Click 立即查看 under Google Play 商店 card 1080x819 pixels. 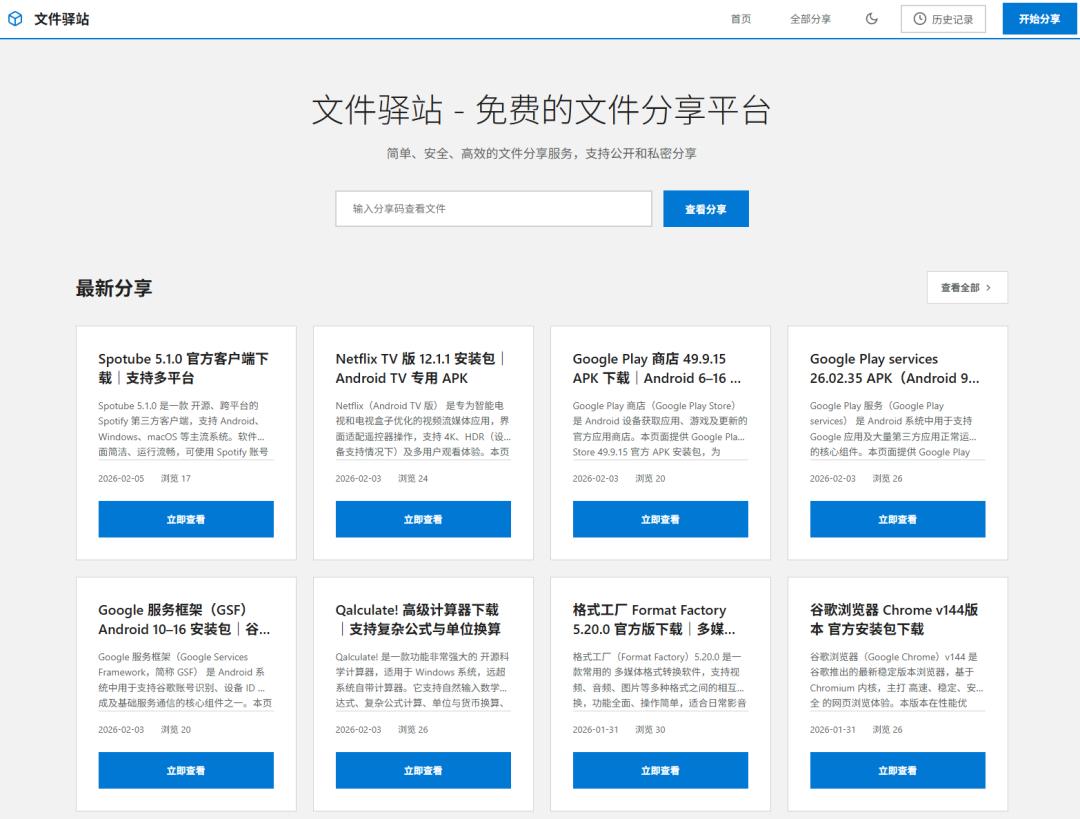coord(660,520)
